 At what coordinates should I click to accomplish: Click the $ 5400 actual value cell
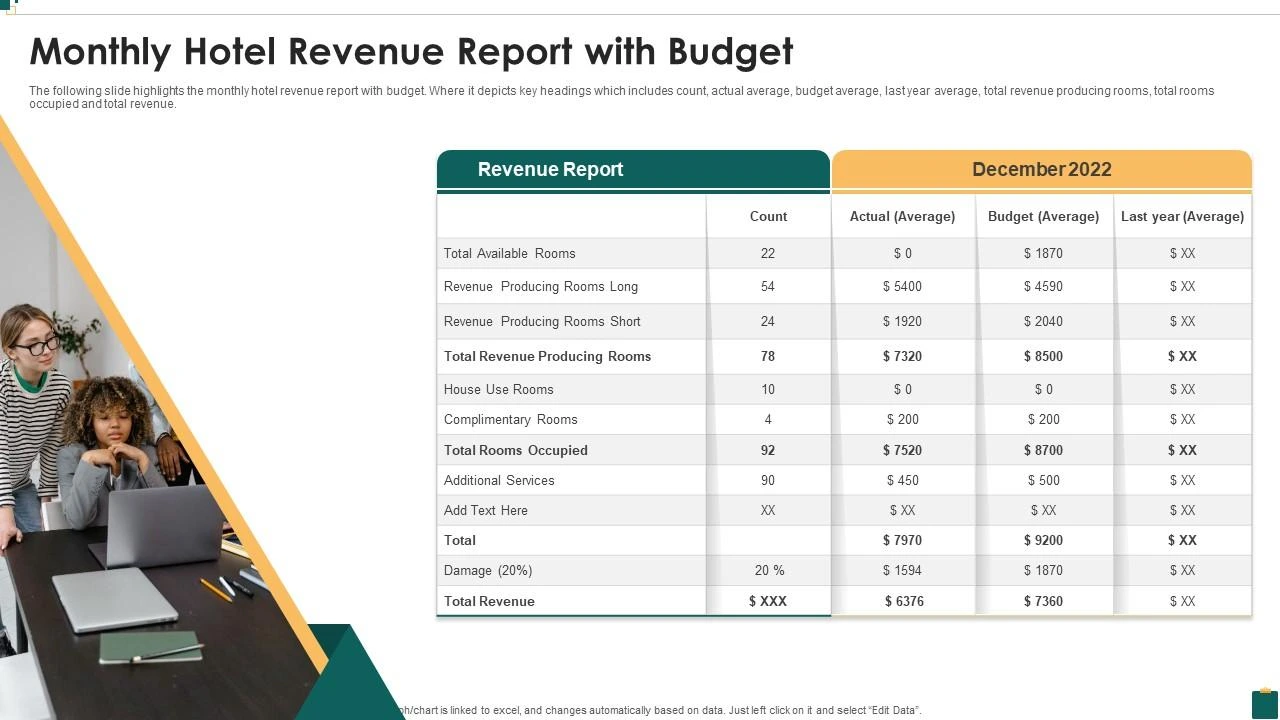[902, 286]
